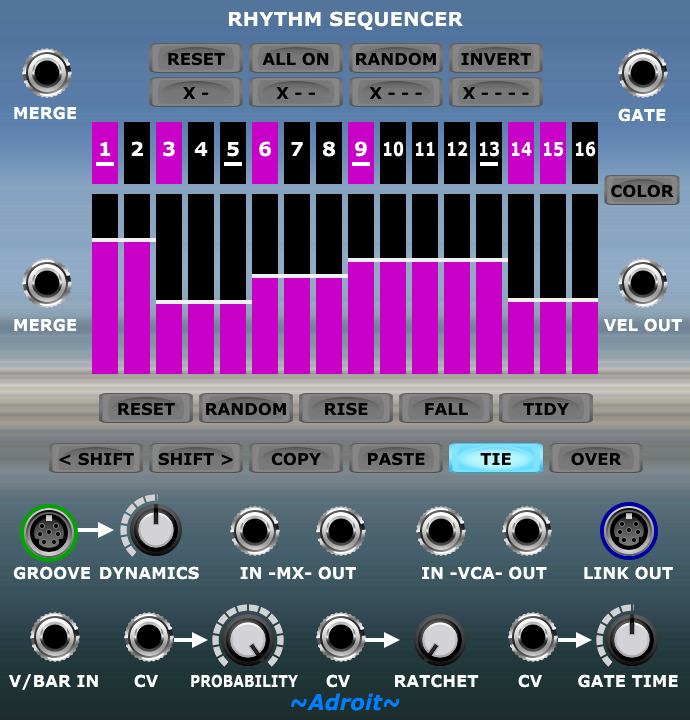Toggle the highlighted TIE button

coord(496,458)
